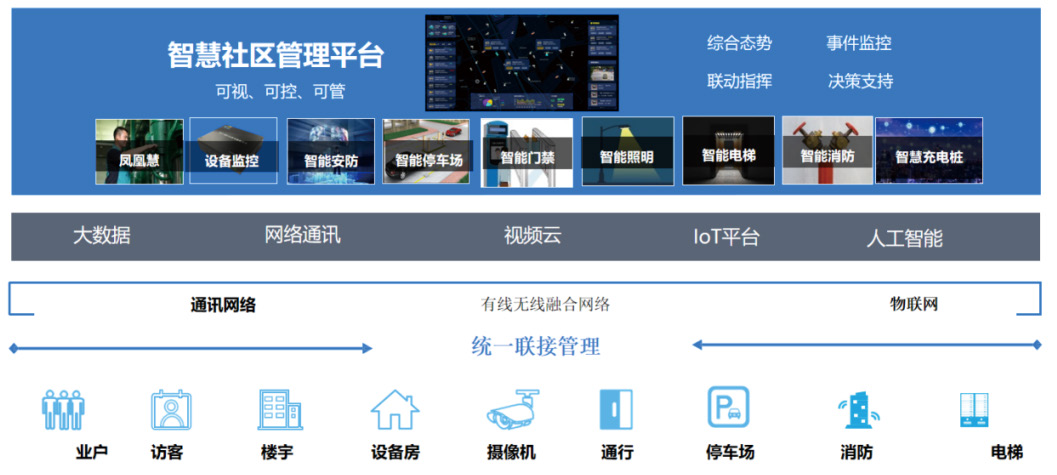The image size is (1057, 475).
Task: Open the 凤凰慧 thumbnail tile
Action: point(139,152)
